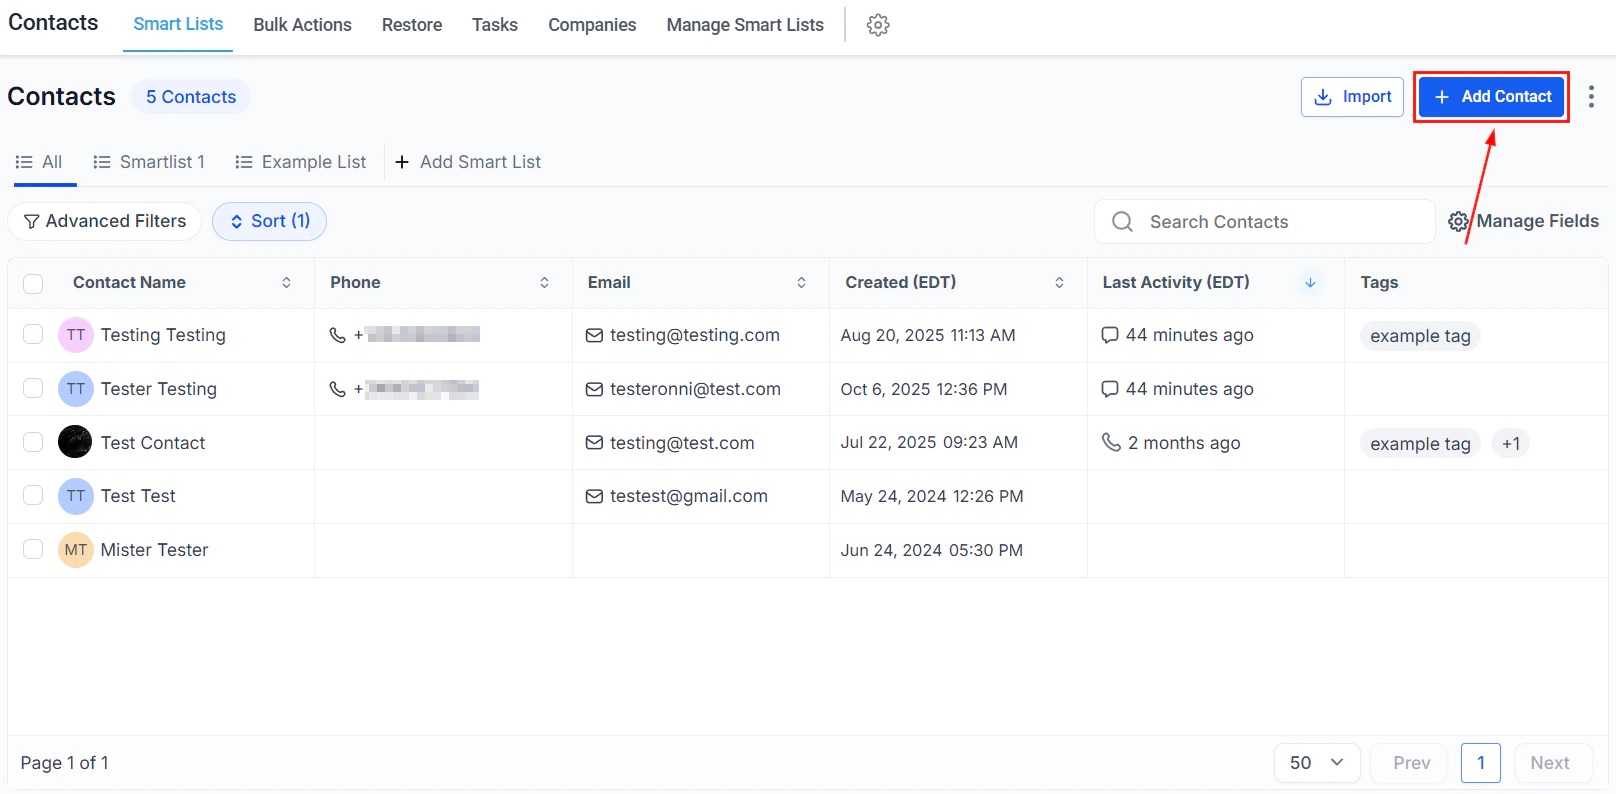The image size is (1616, 794).
Task: Click envelope icon beside testeronni@test.com
Action: click(x=594, y=389)
